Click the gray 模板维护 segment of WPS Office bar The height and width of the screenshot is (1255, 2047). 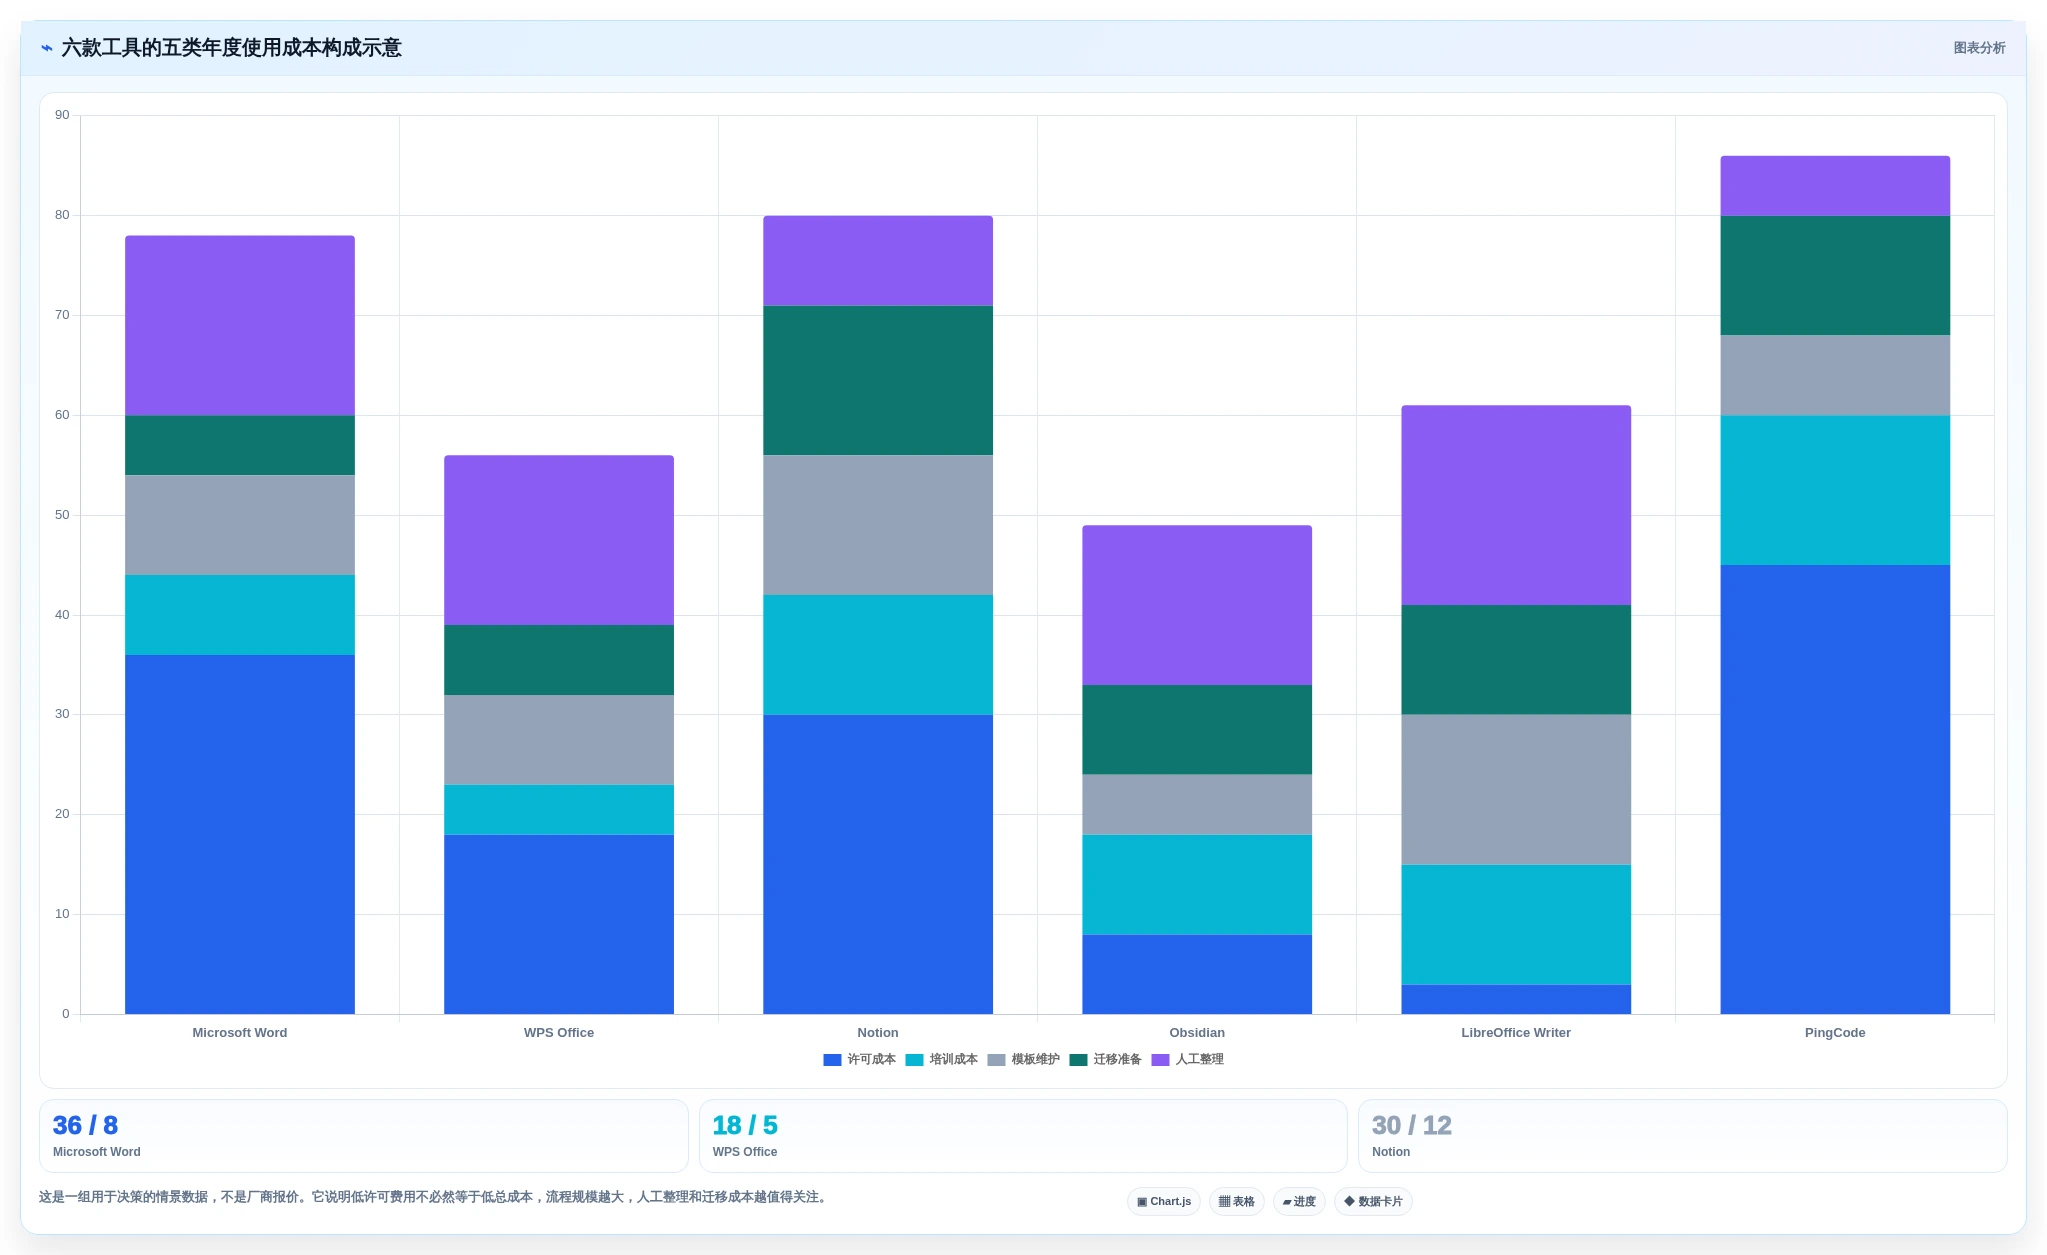click(x=559, y=740)
